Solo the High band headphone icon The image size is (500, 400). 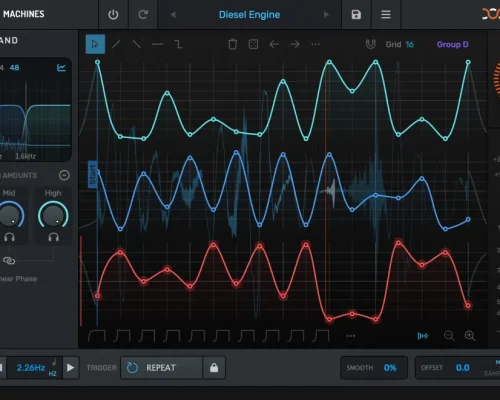point(54,237)
